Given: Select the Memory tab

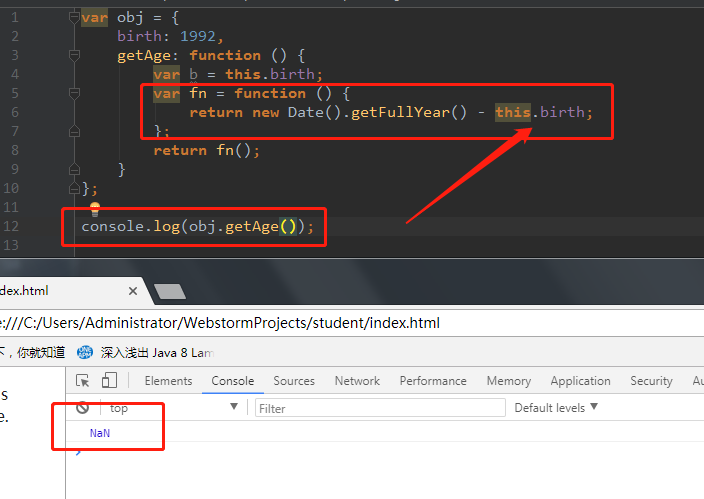Looking at the screenshot, I should click(x=508, y=381).
